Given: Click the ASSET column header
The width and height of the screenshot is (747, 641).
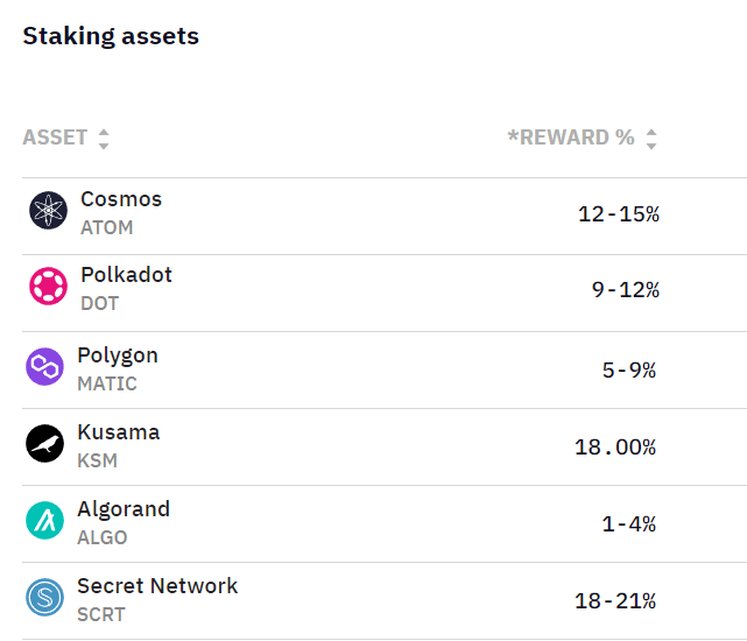Looking at the screenshot, I should click(55, 137).
